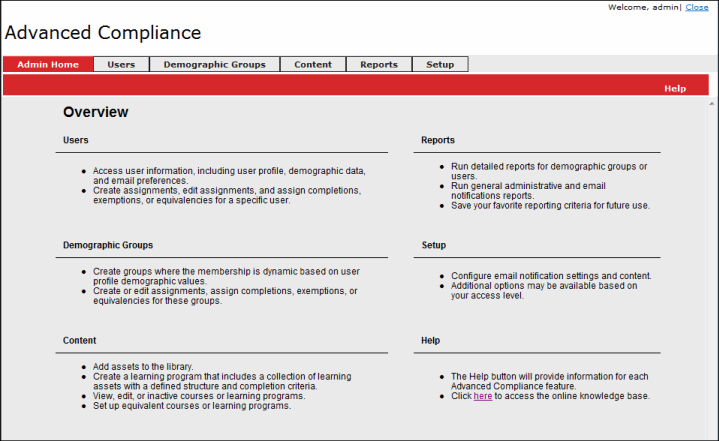
Task: Click the Users section heading in Overview
Action: [75, 140]
